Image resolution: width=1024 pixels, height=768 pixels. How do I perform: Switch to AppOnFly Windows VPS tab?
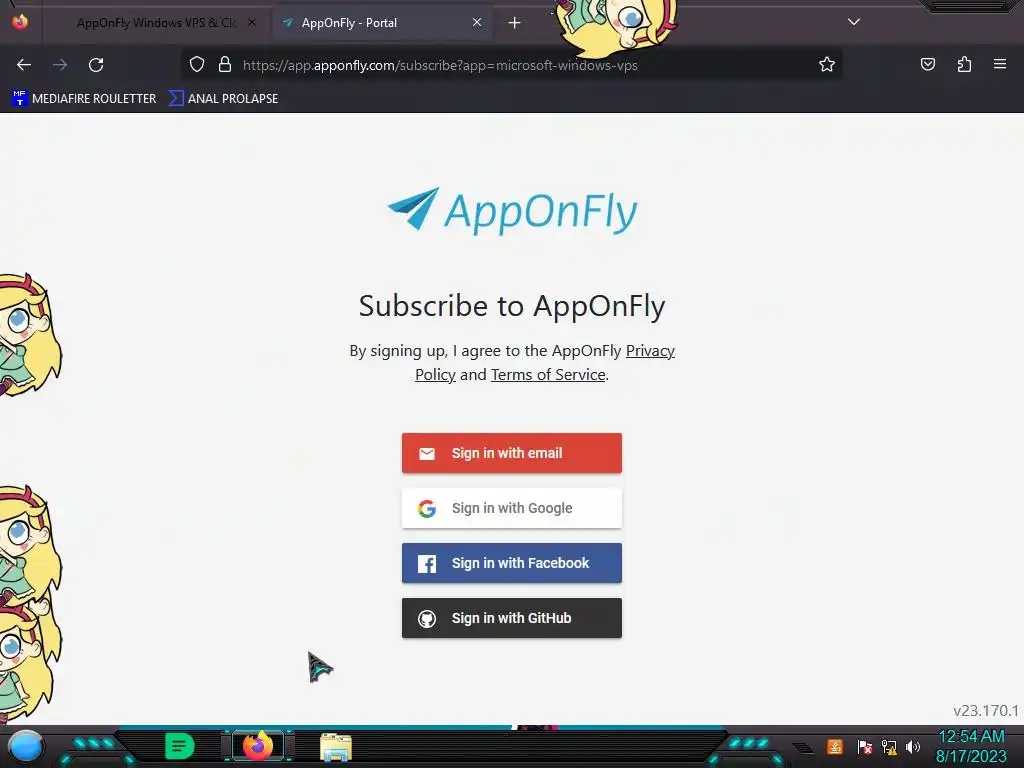tap(155, 23)
